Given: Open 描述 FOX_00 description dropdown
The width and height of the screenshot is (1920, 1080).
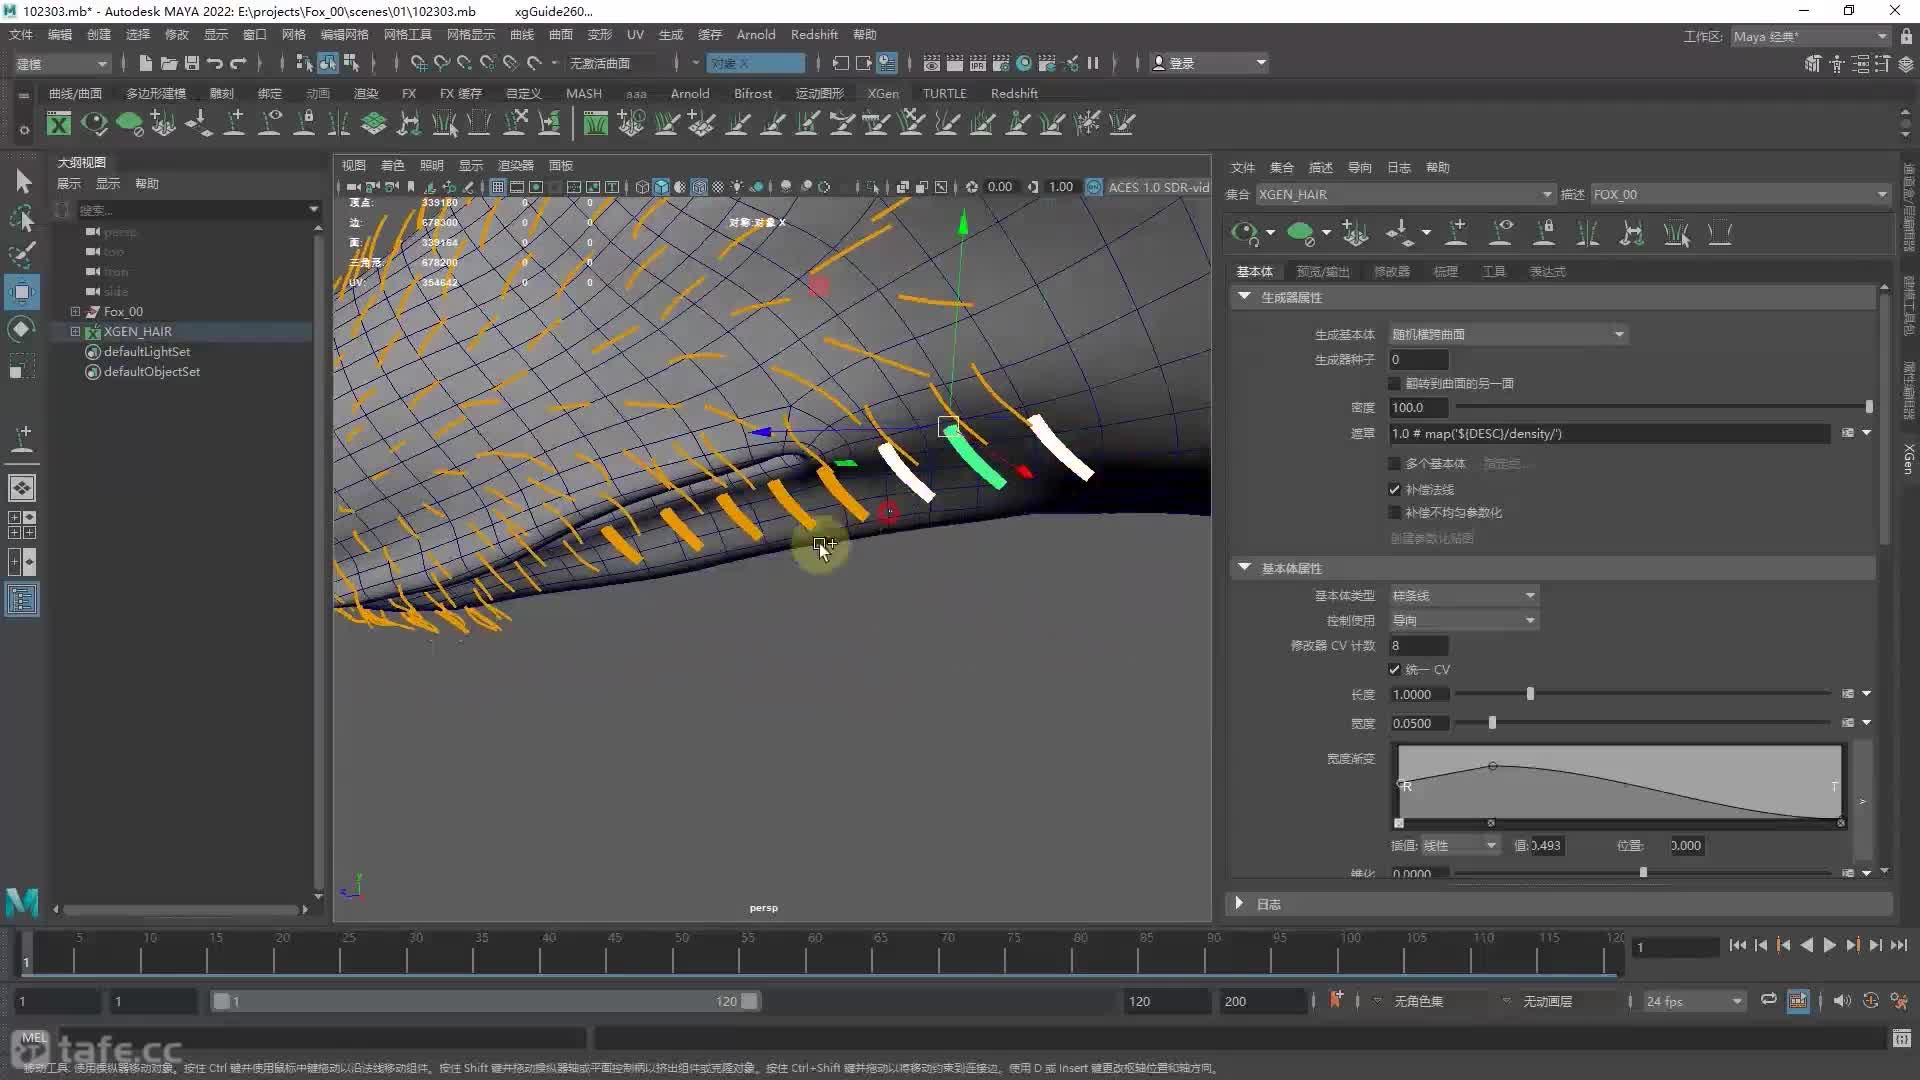Looking at the screenshot, I should pyautogui.click(x=1739, y=194).
